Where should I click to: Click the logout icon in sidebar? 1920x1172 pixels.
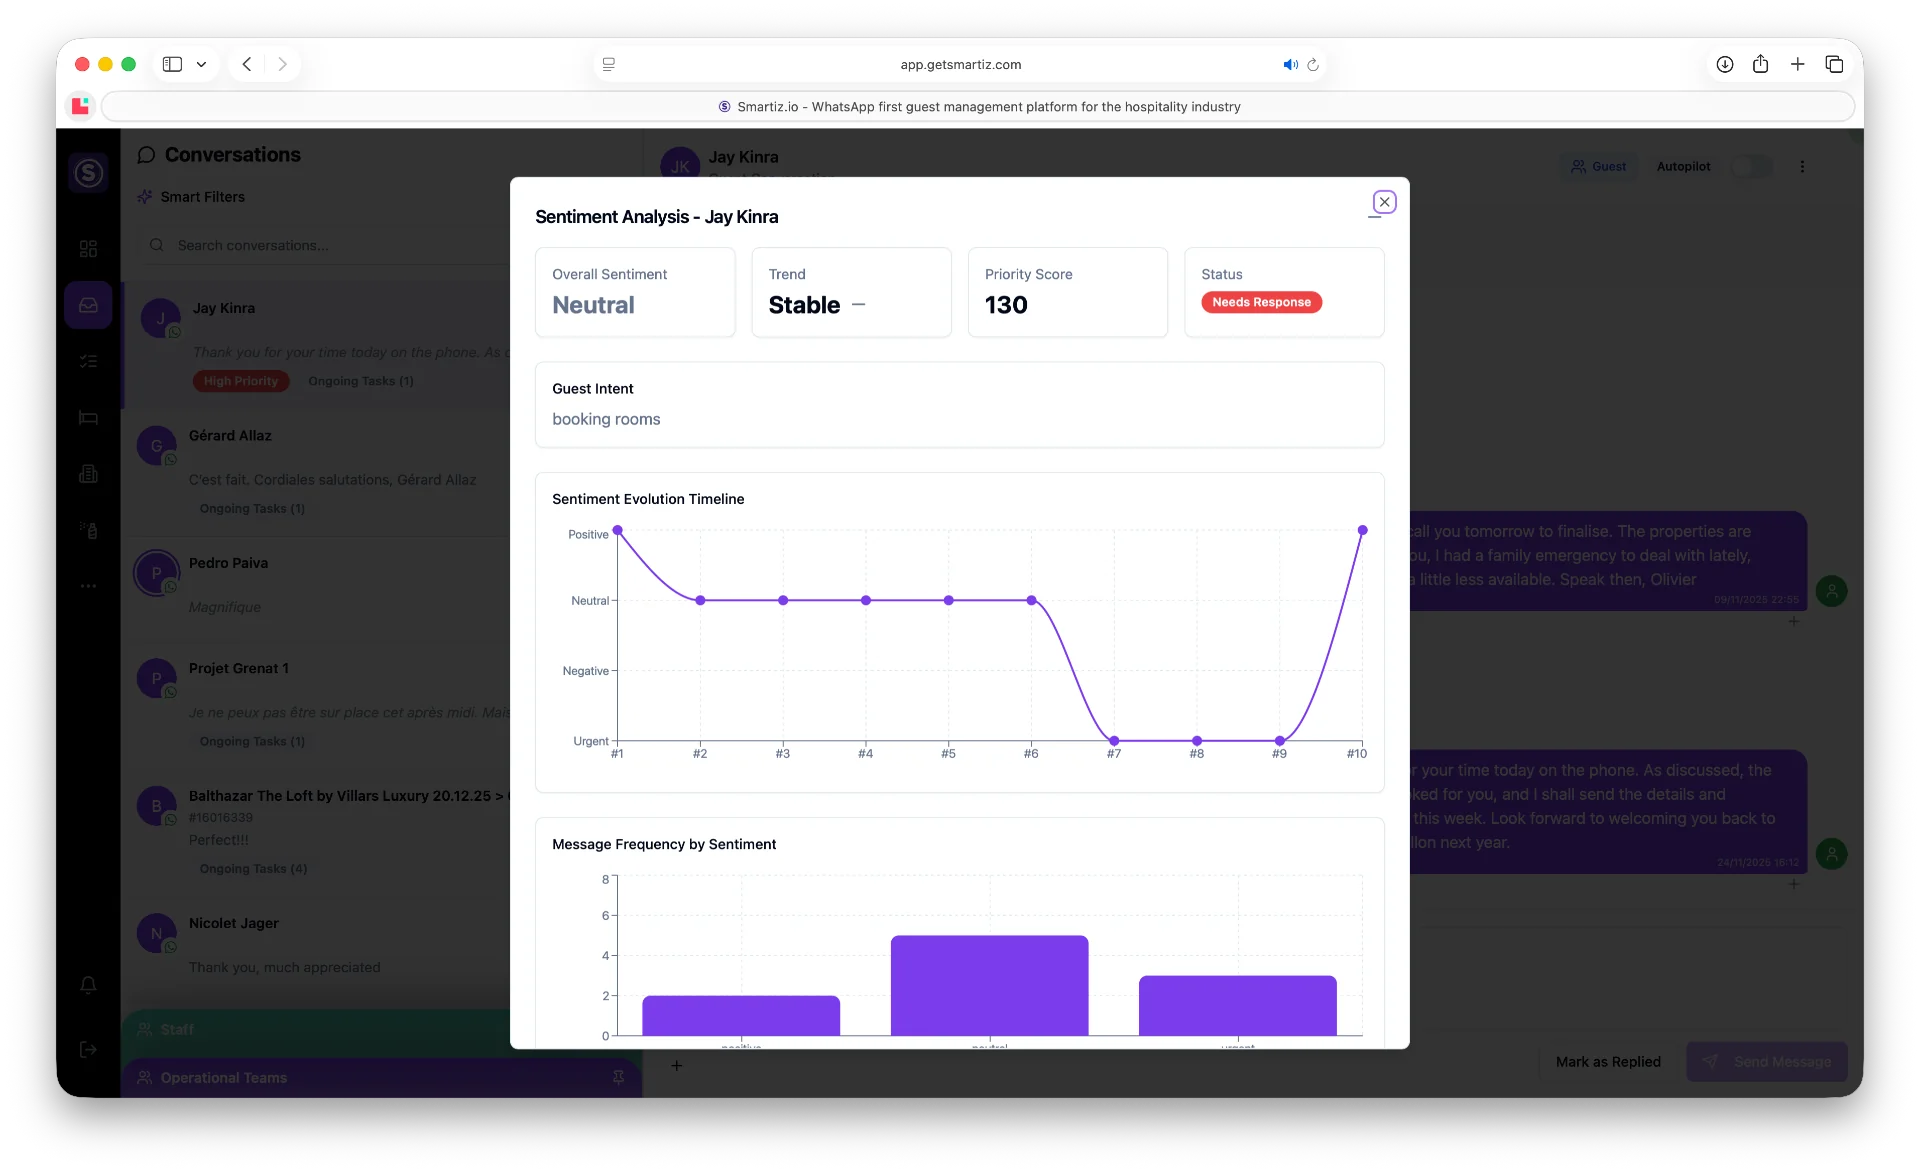[x=89, y=1049]
